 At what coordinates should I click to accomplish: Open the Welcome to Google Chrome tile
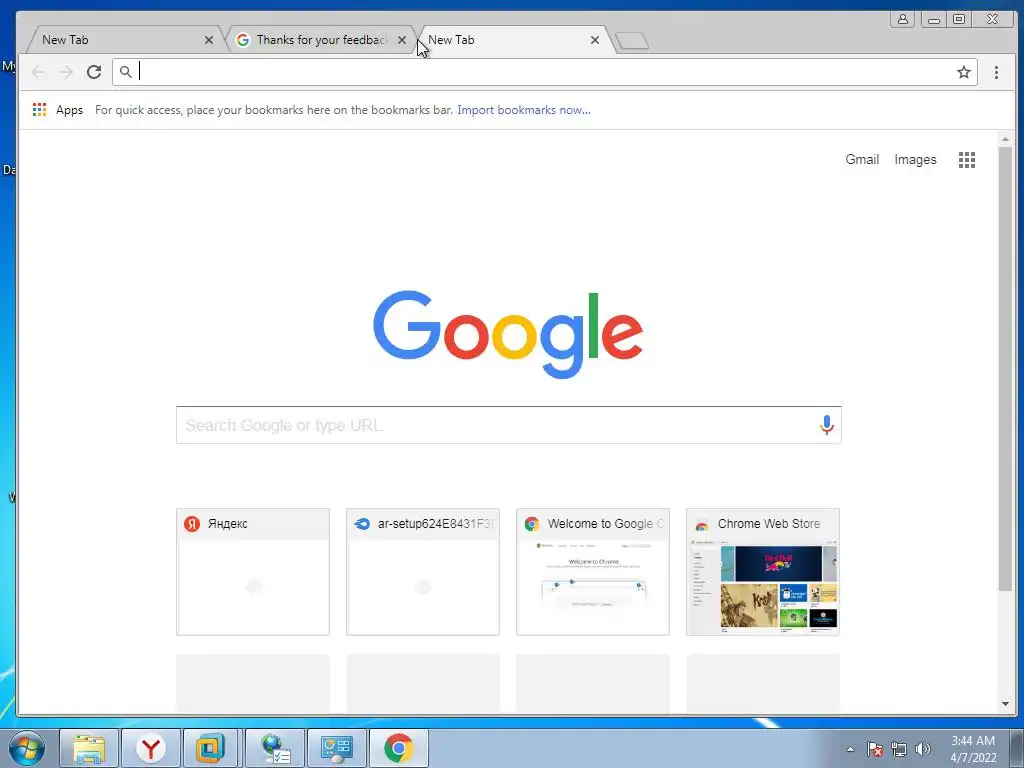(x=593, y=571)
